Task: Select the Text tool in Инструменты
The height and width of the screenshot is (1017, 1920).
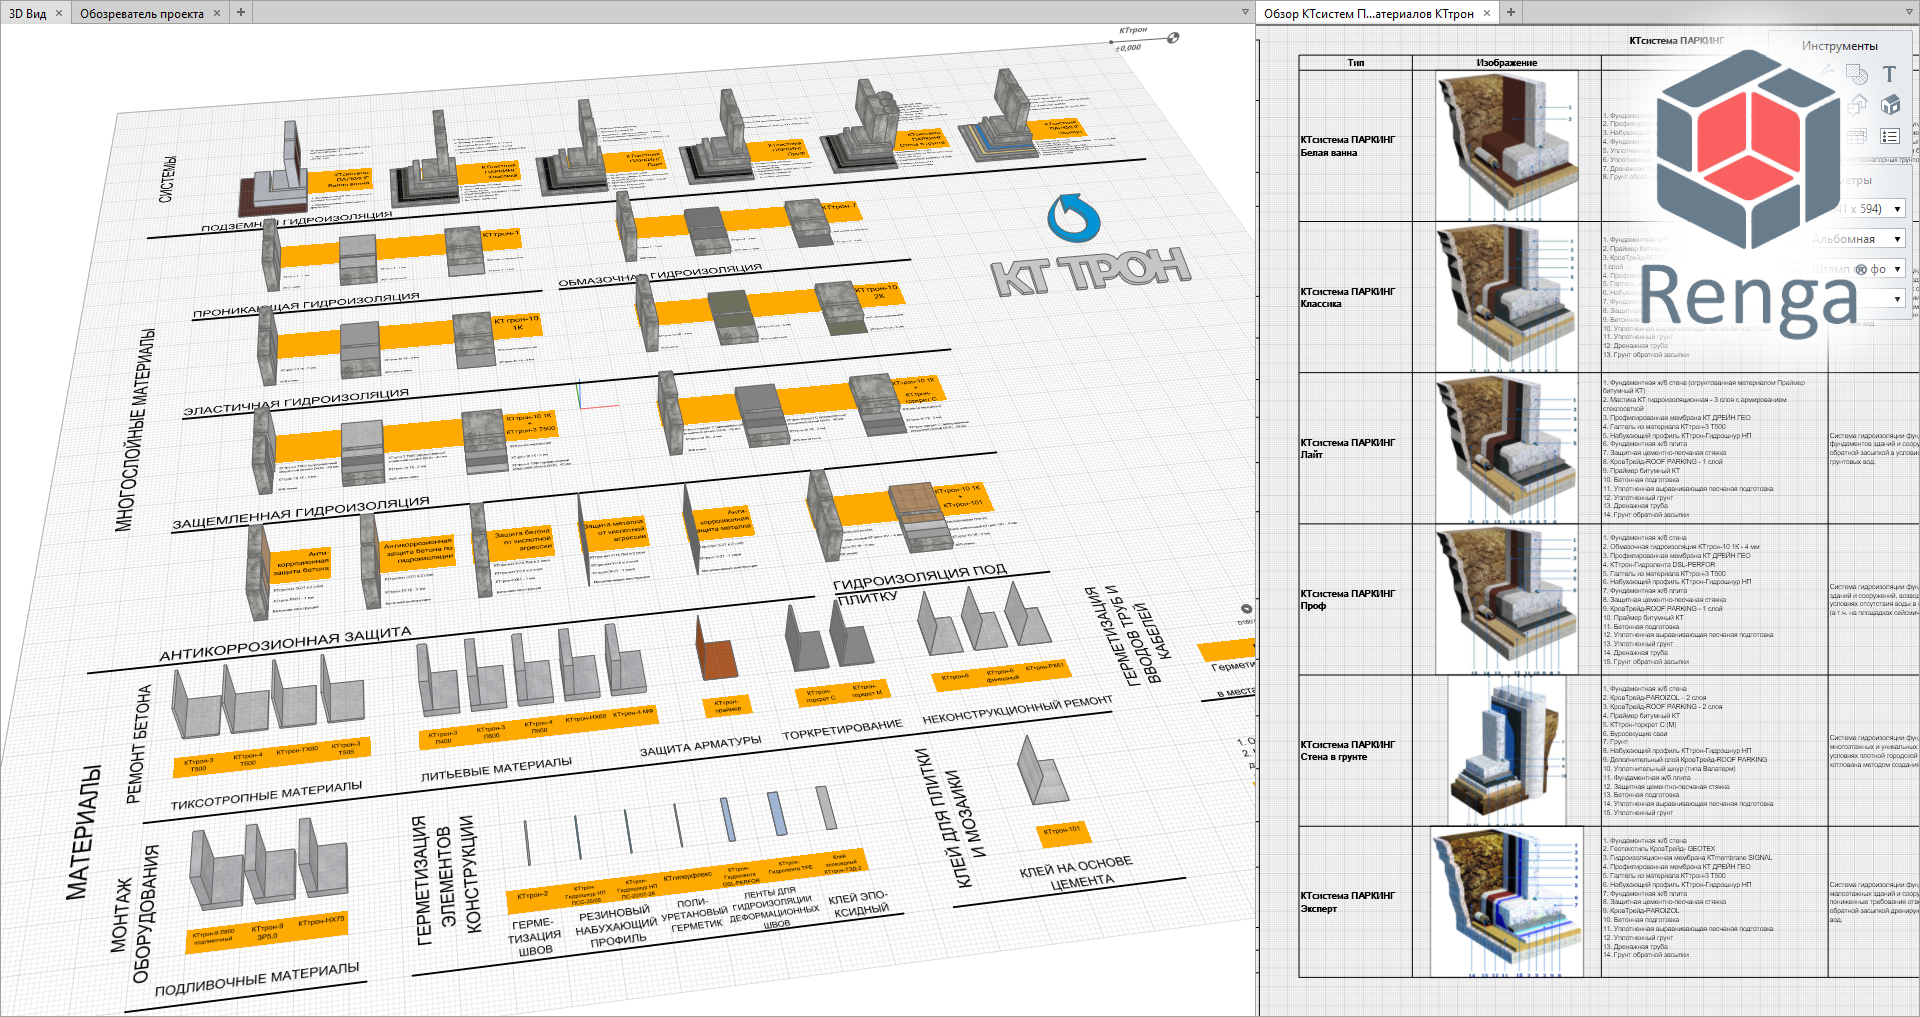Action: click(x=1889, y=74)
